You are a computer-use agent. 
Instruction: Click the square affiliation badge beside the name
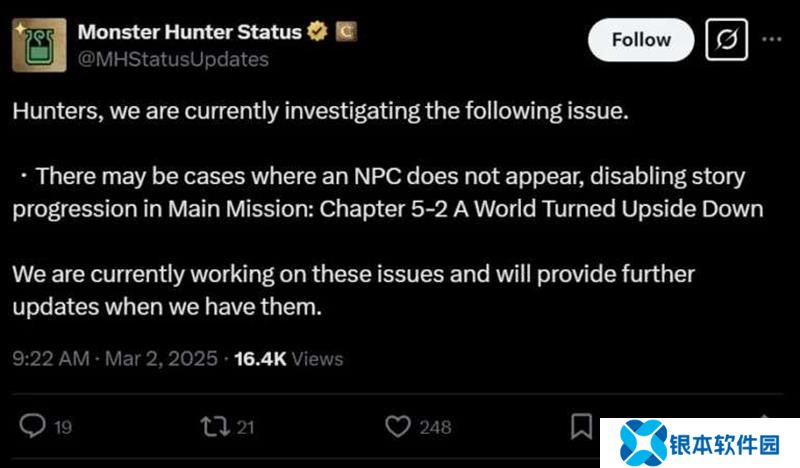[x=343, y=32]
